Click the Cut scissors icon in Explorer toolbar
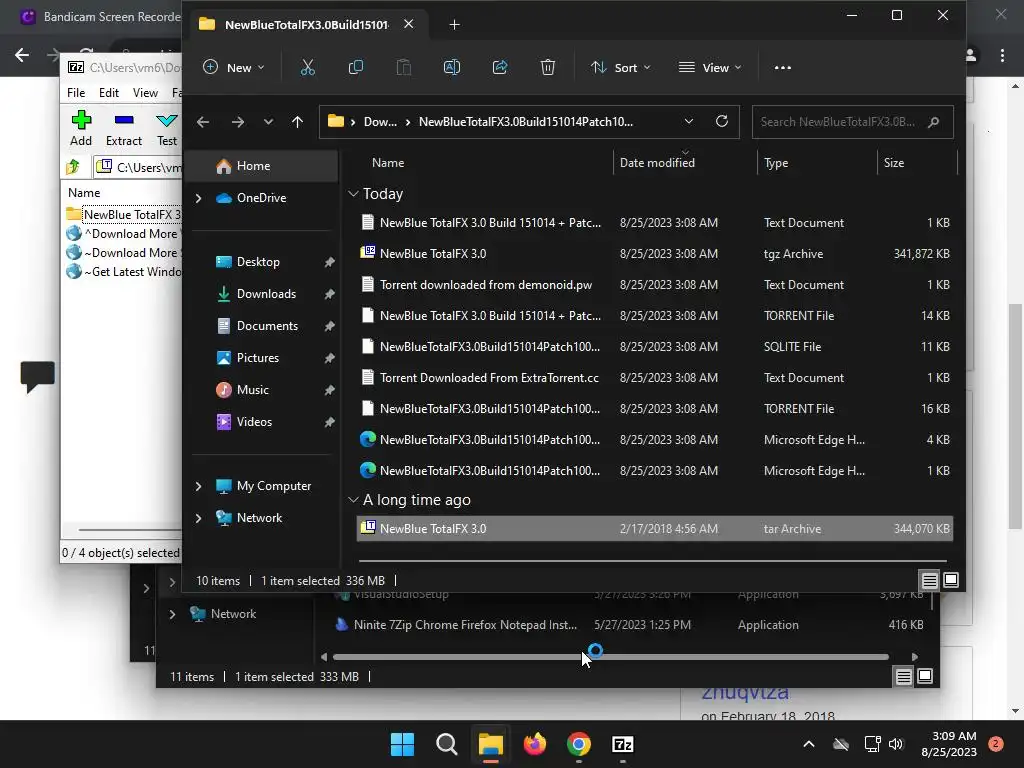This screenshot has height=768, width=1024. coord(308,67)
